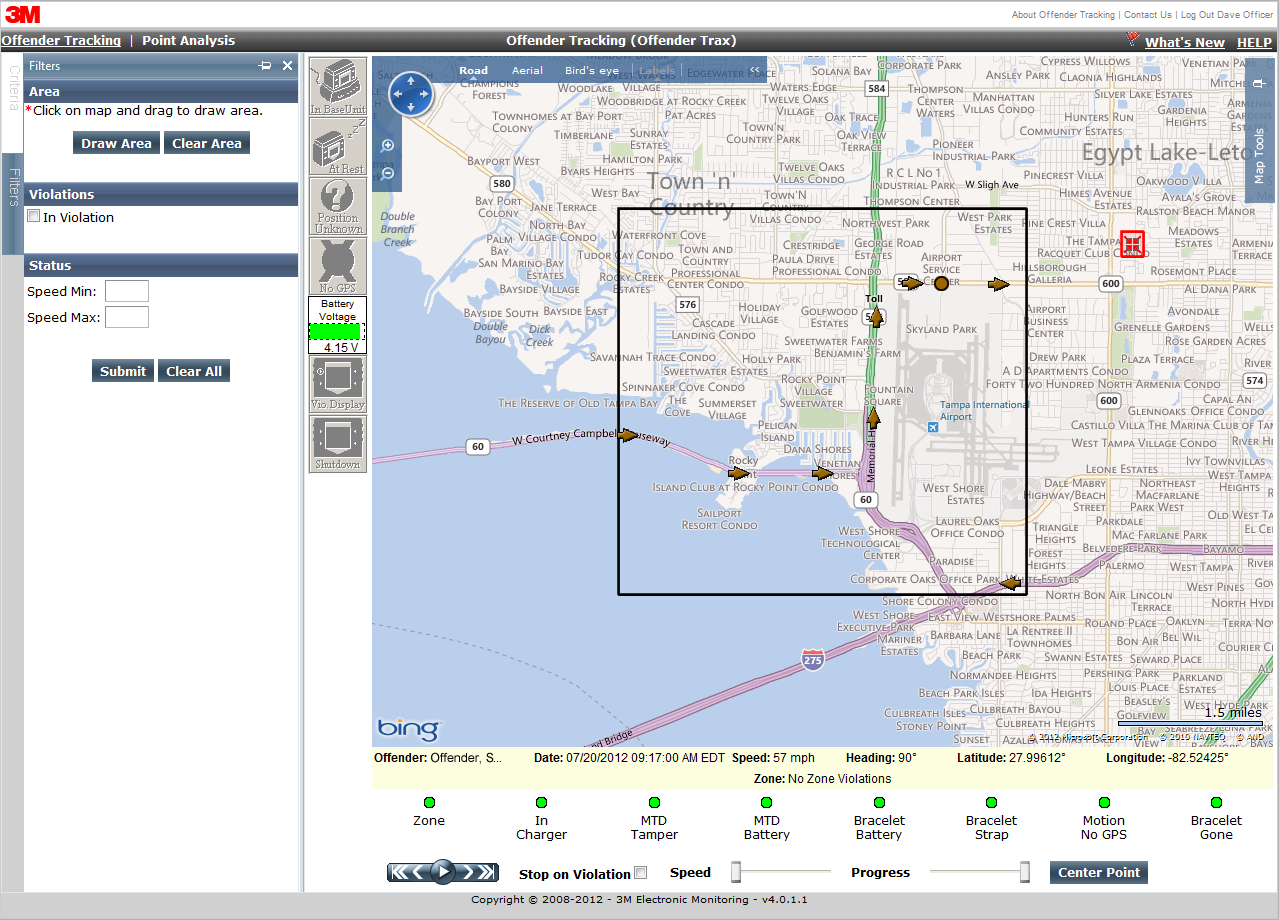Viewport: 1279px width, 920px height.
Task: Select the Position Unknown icon
Action: 338,206
